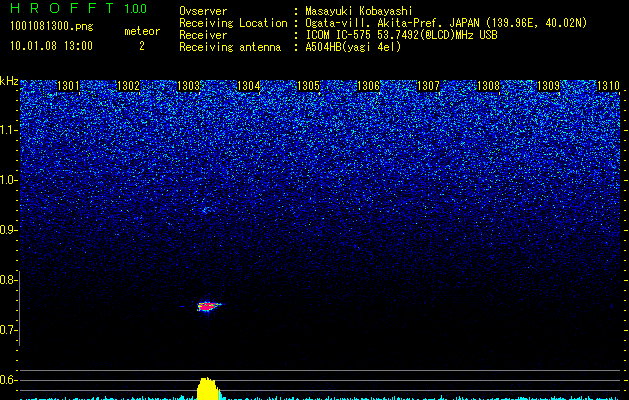Click the A504HB(yagi 4el) antenna text
629x400 pixels.
click(x=353, y=47)
